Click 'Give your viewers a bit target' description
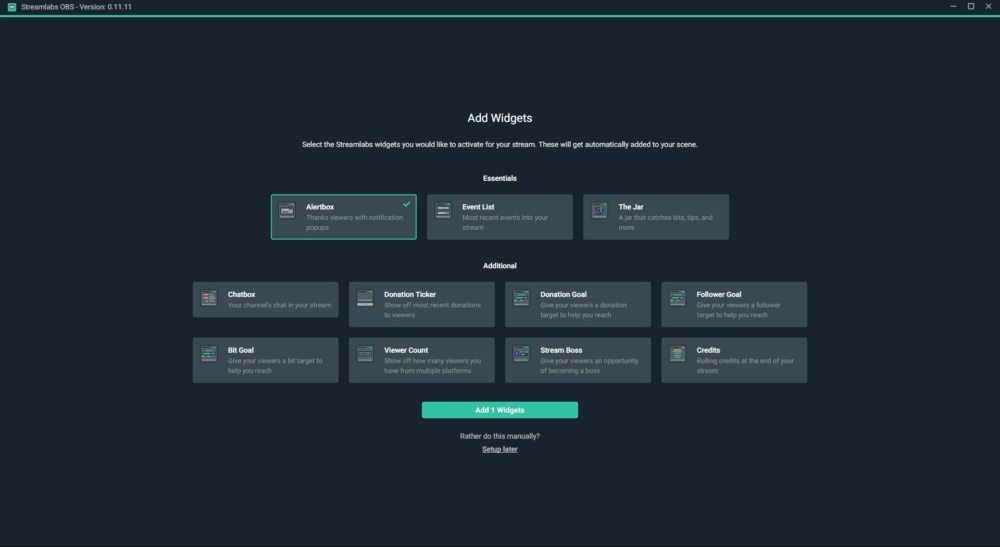Screen dimensions: 1000x547 point(275,366)
